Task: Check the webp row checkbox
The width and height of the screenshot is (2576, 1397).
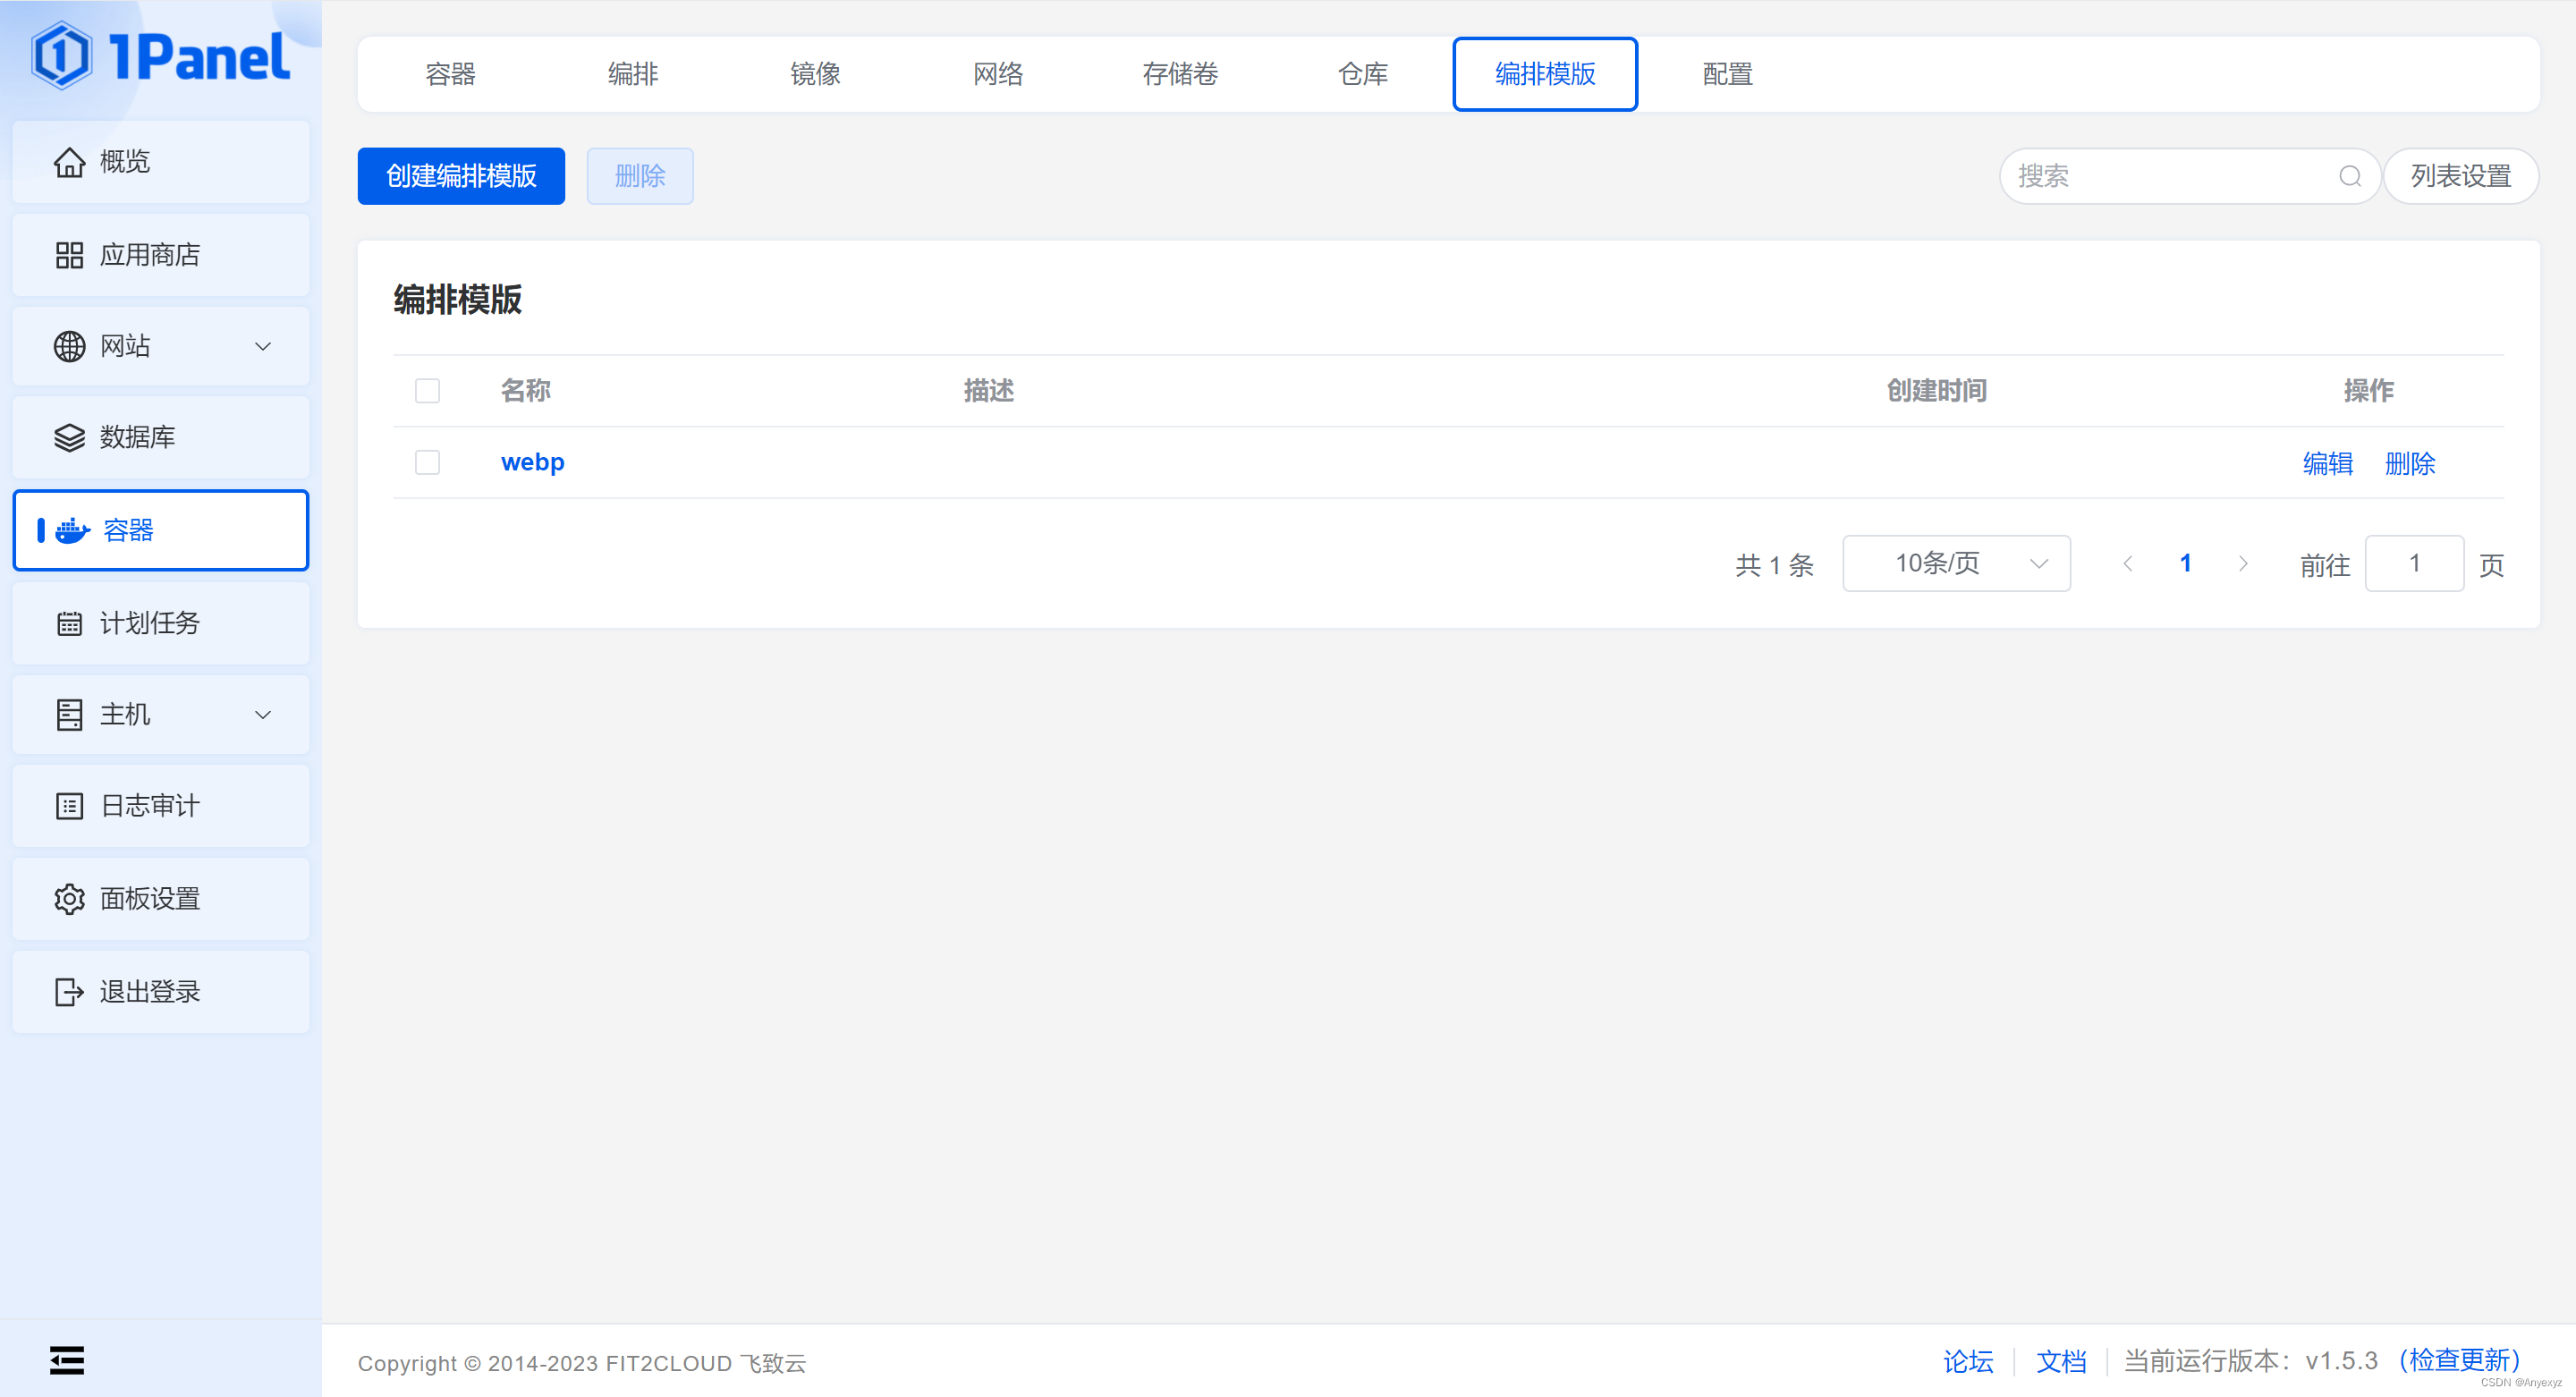Action: [427, 462]
